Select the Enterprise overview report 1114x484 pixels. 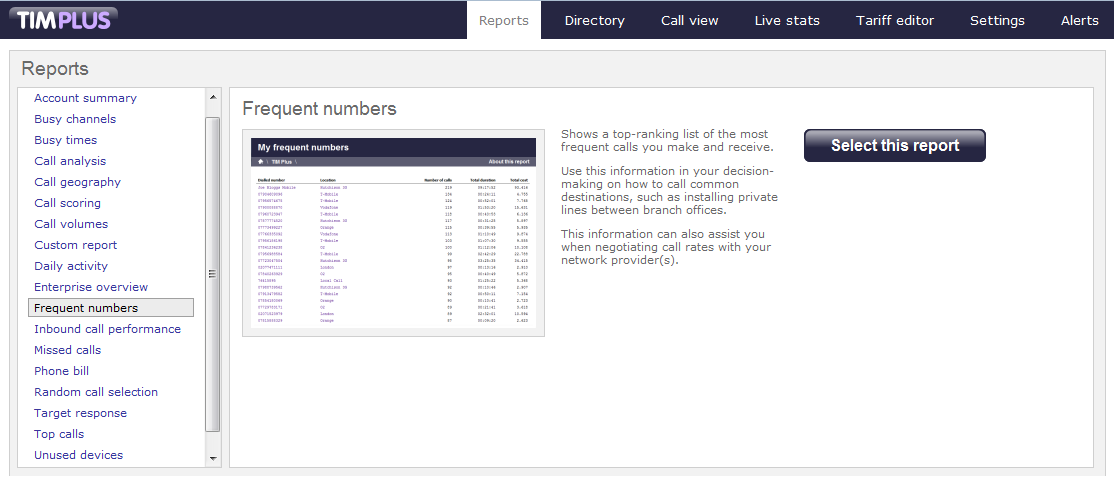point(91,287)
